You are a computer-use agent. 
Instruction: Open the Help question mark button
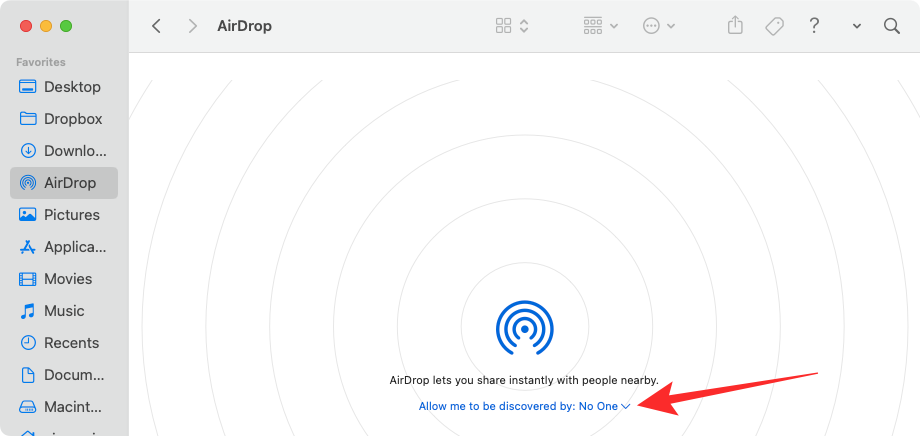coord(815,26)
